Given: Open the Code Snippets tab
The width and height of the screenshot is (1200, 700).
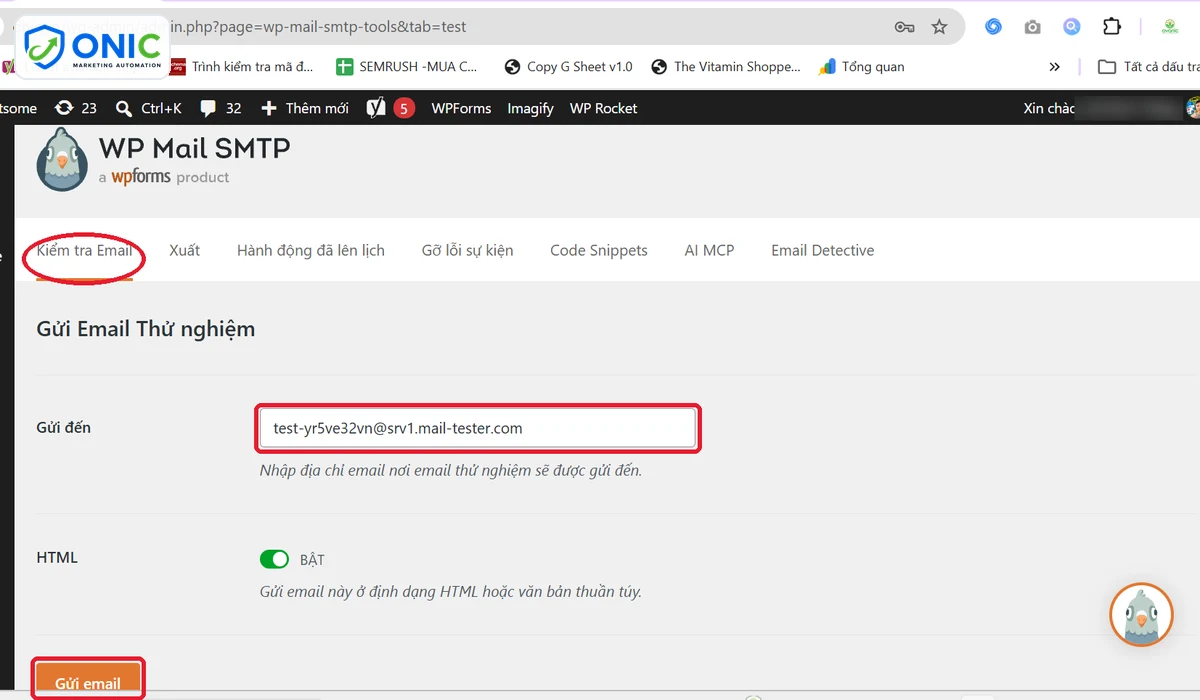Looking at the screenshot, I should [x=599, y=250].
